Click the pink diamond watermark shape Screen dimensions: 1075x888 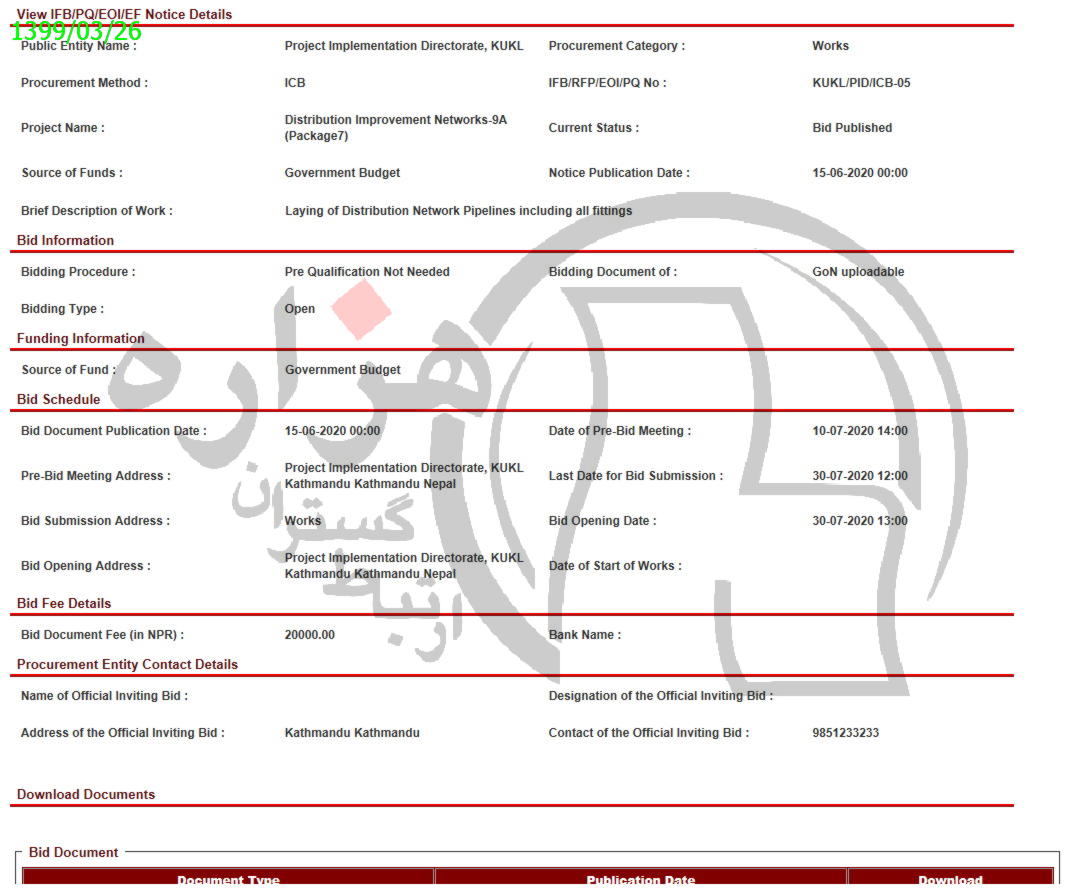click(x=360, y=309)
